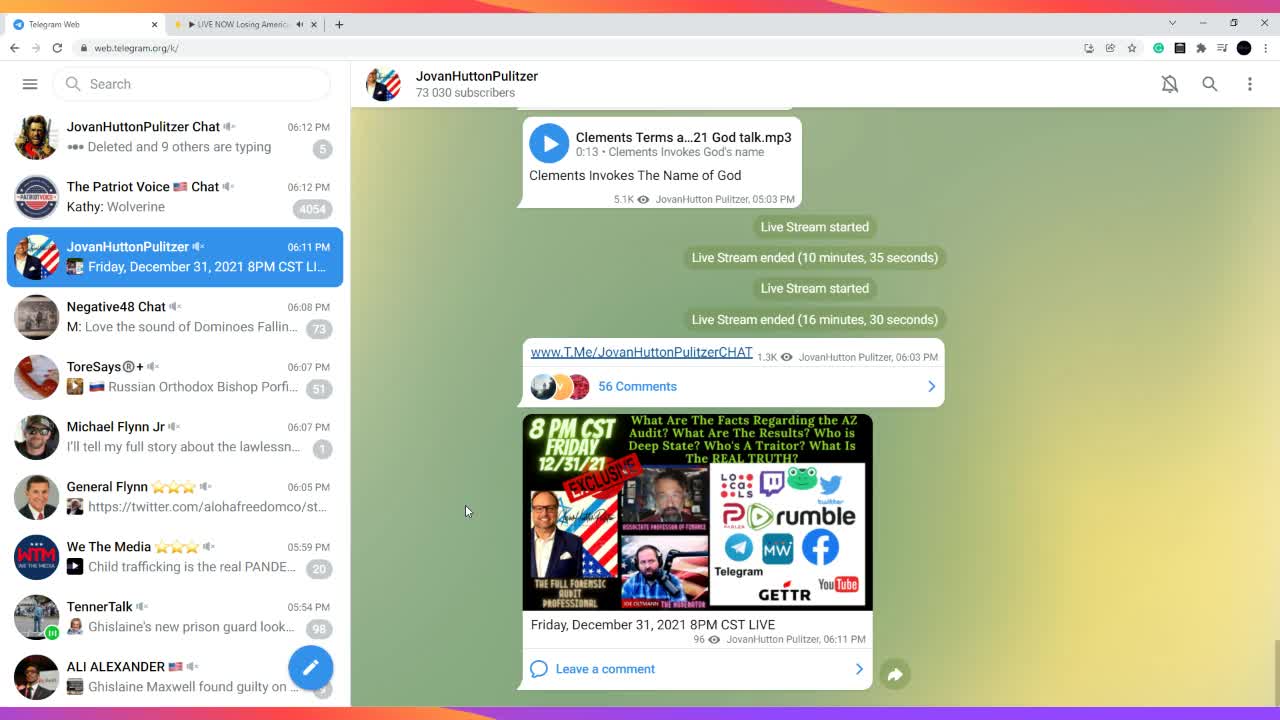Screen dimensions: 1280x720
Task: Open the 56 Comments thread
Action: click(x=733, y=386)
